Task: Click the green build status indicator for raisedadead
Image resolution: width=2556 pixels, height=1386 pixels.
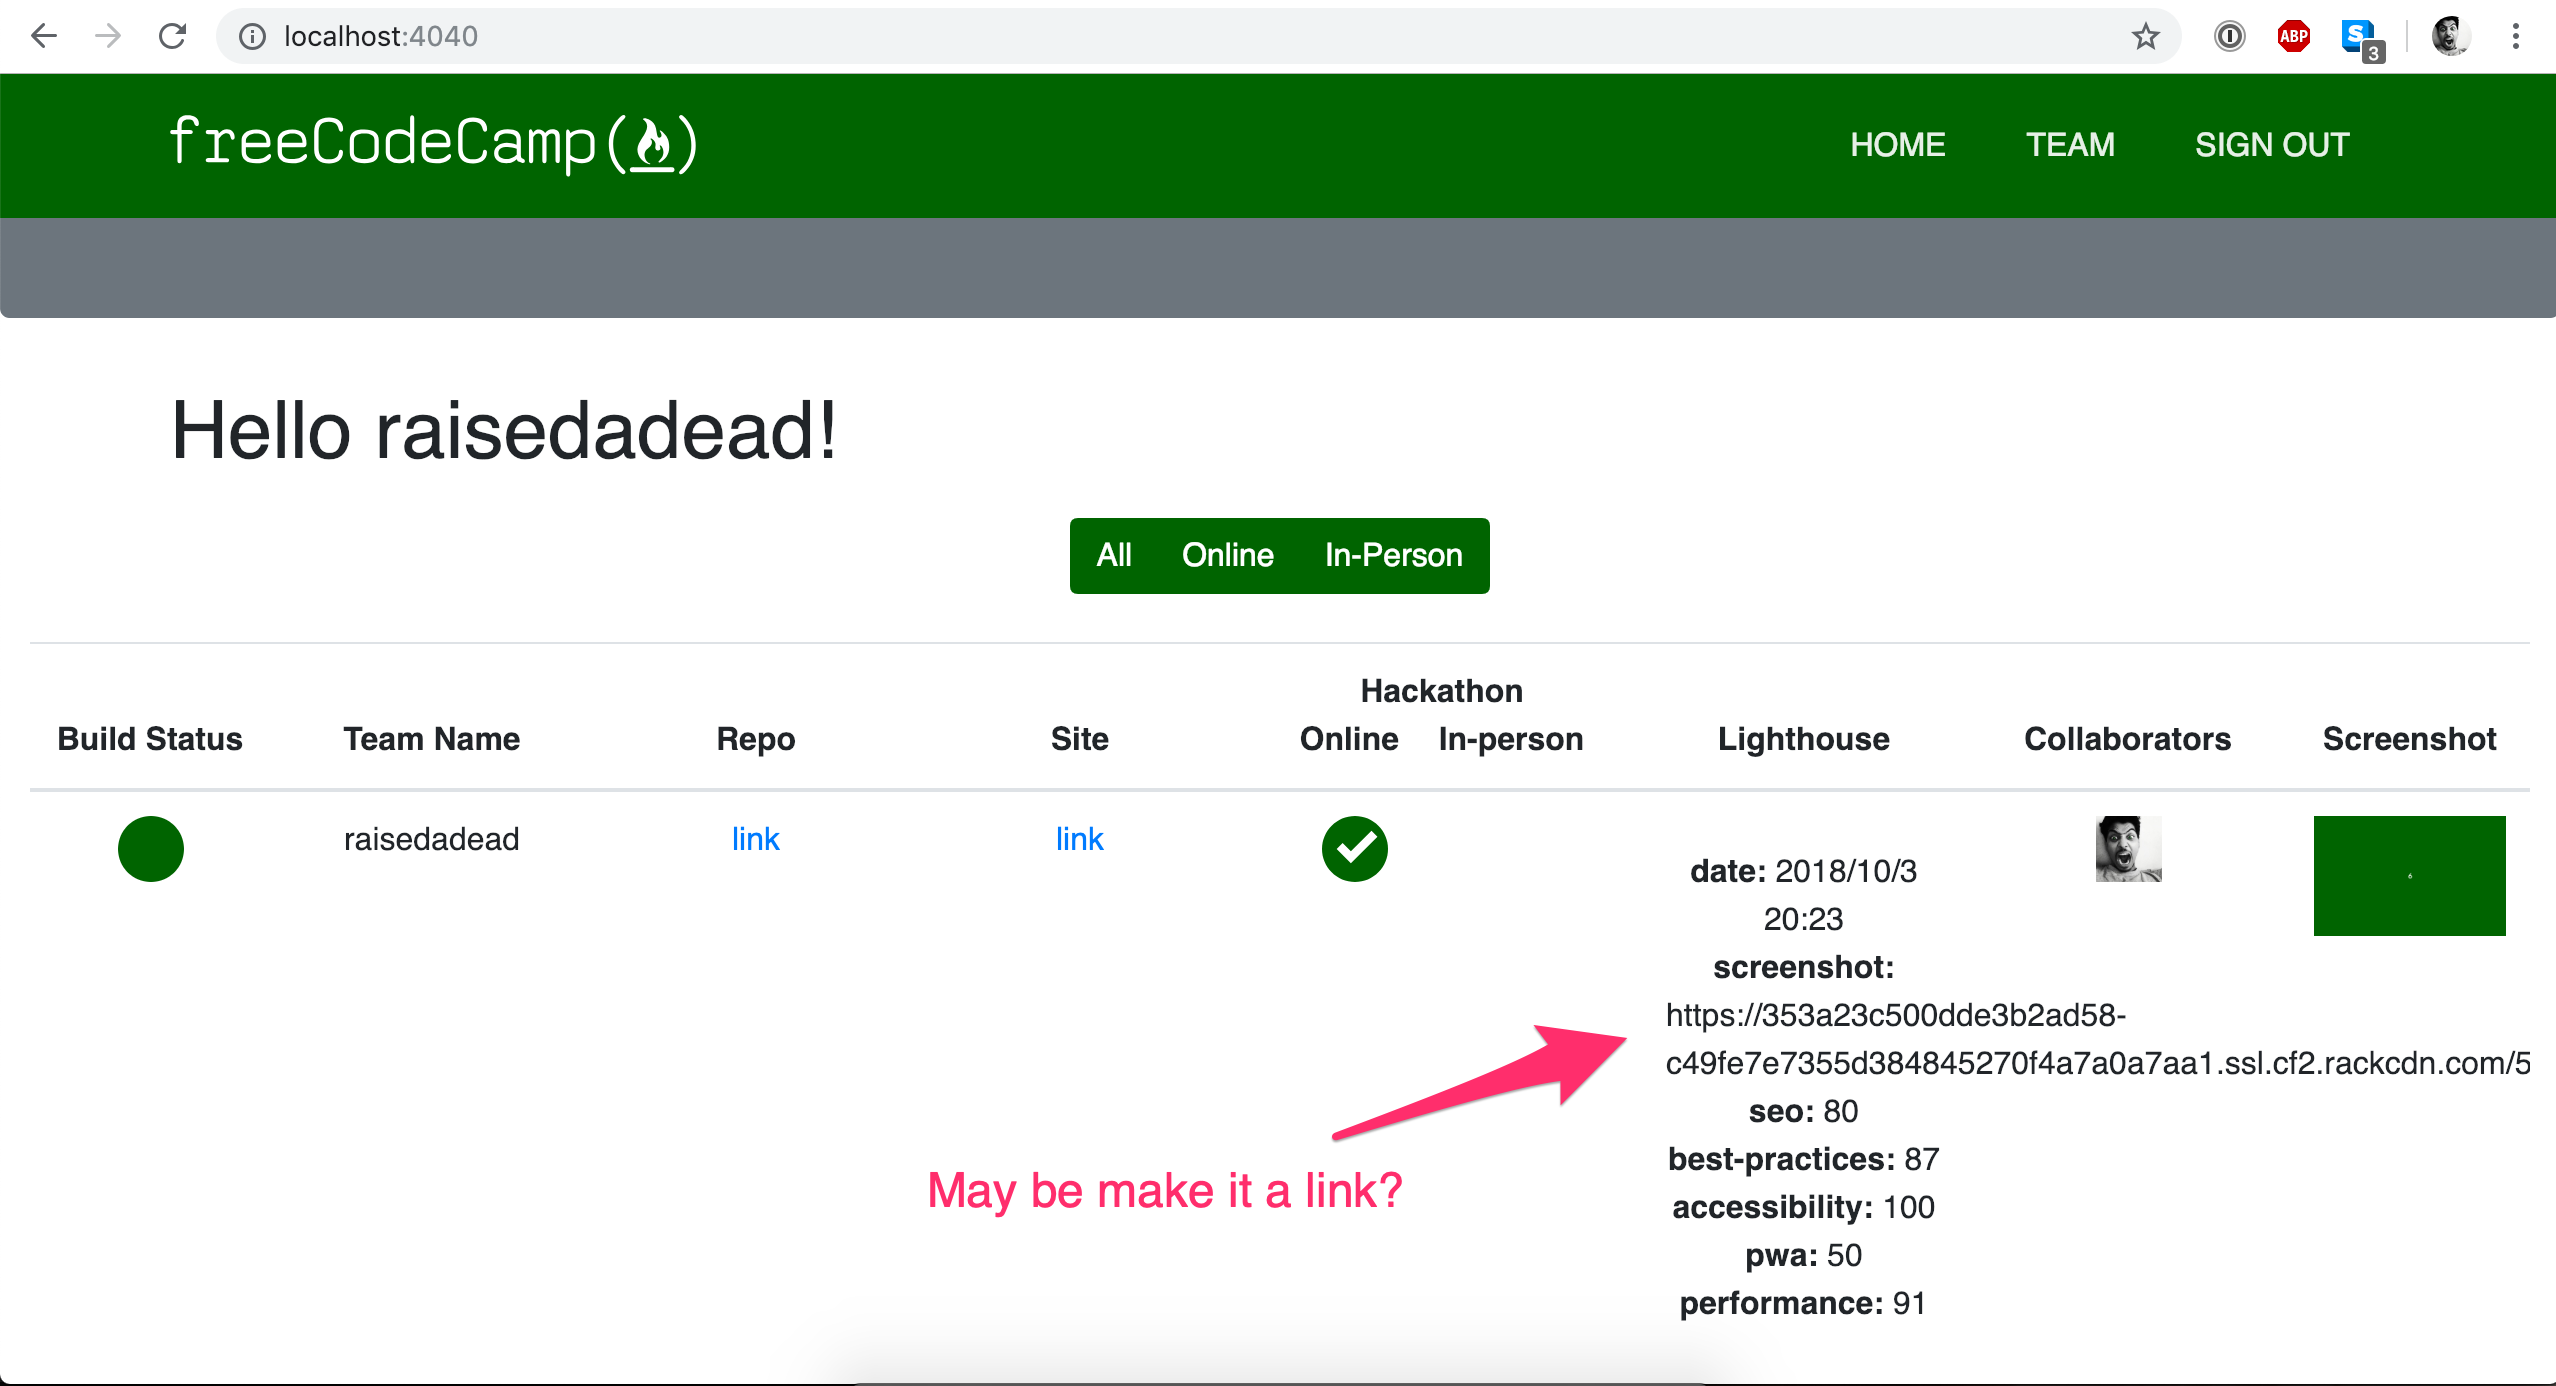Action: coord(150,849)
